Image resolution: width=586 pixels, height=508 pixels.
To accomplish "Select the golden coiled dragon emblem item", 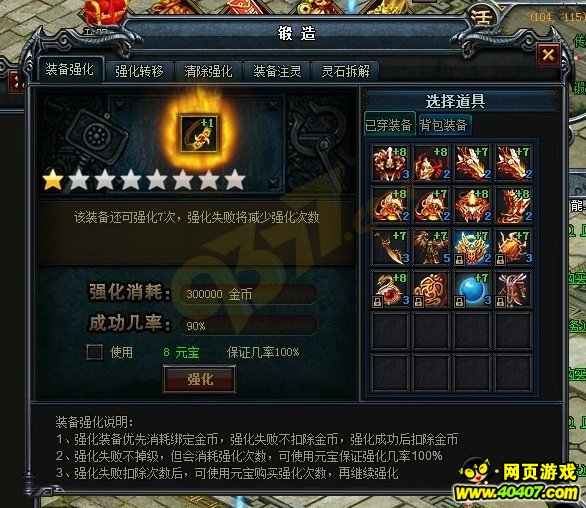I will tap(431, 289).
